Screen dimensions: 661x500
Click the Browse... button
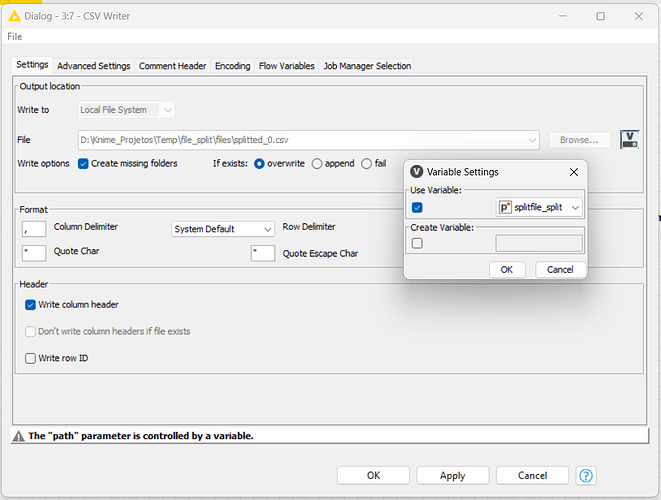click(580, 140)
